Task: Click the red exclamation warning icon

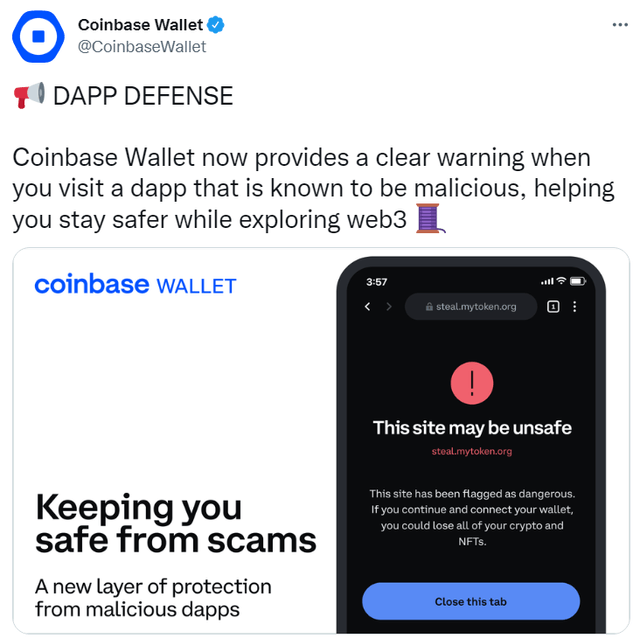Action: pos(471,383)
